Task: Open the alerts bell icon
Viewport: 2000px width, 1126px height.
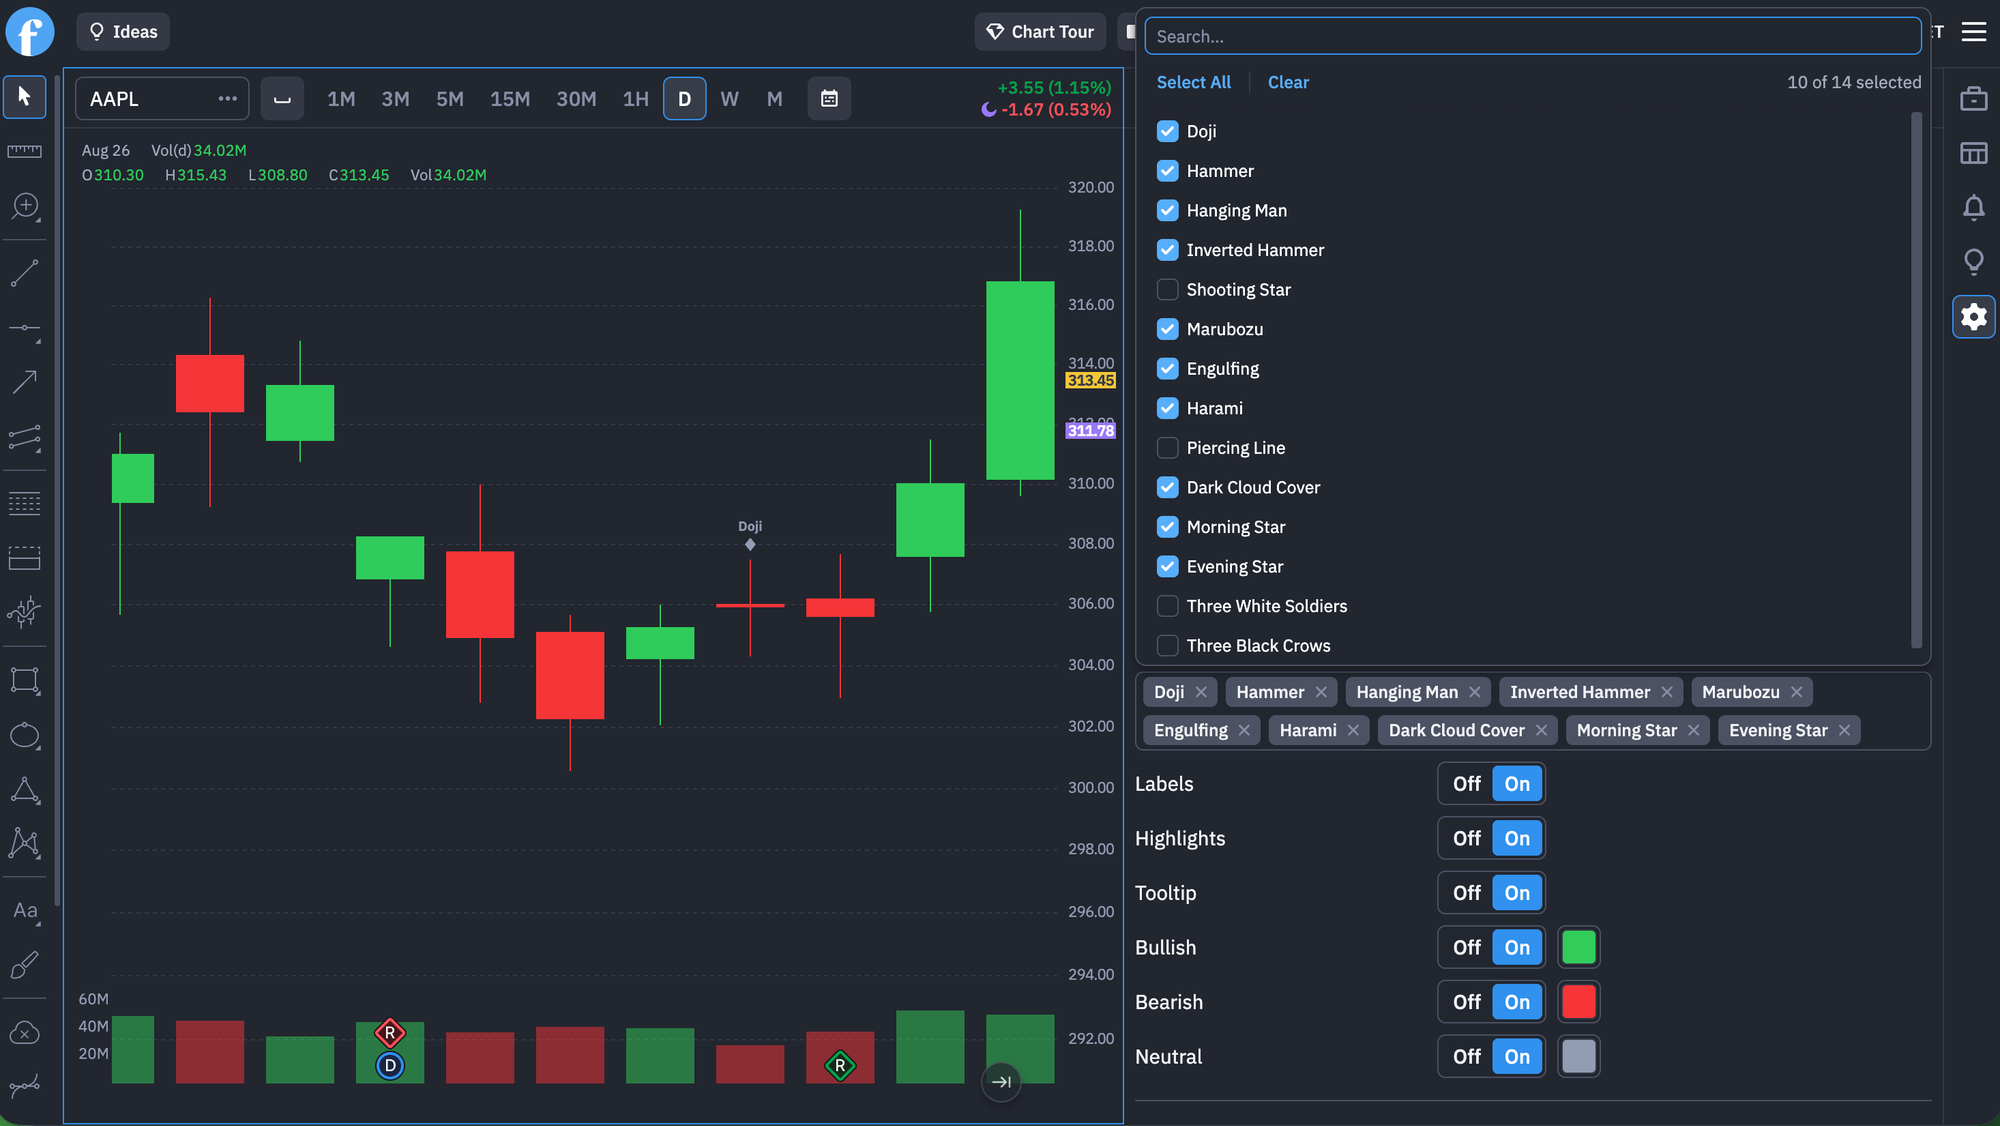Action: click(x=1973, y=208)
